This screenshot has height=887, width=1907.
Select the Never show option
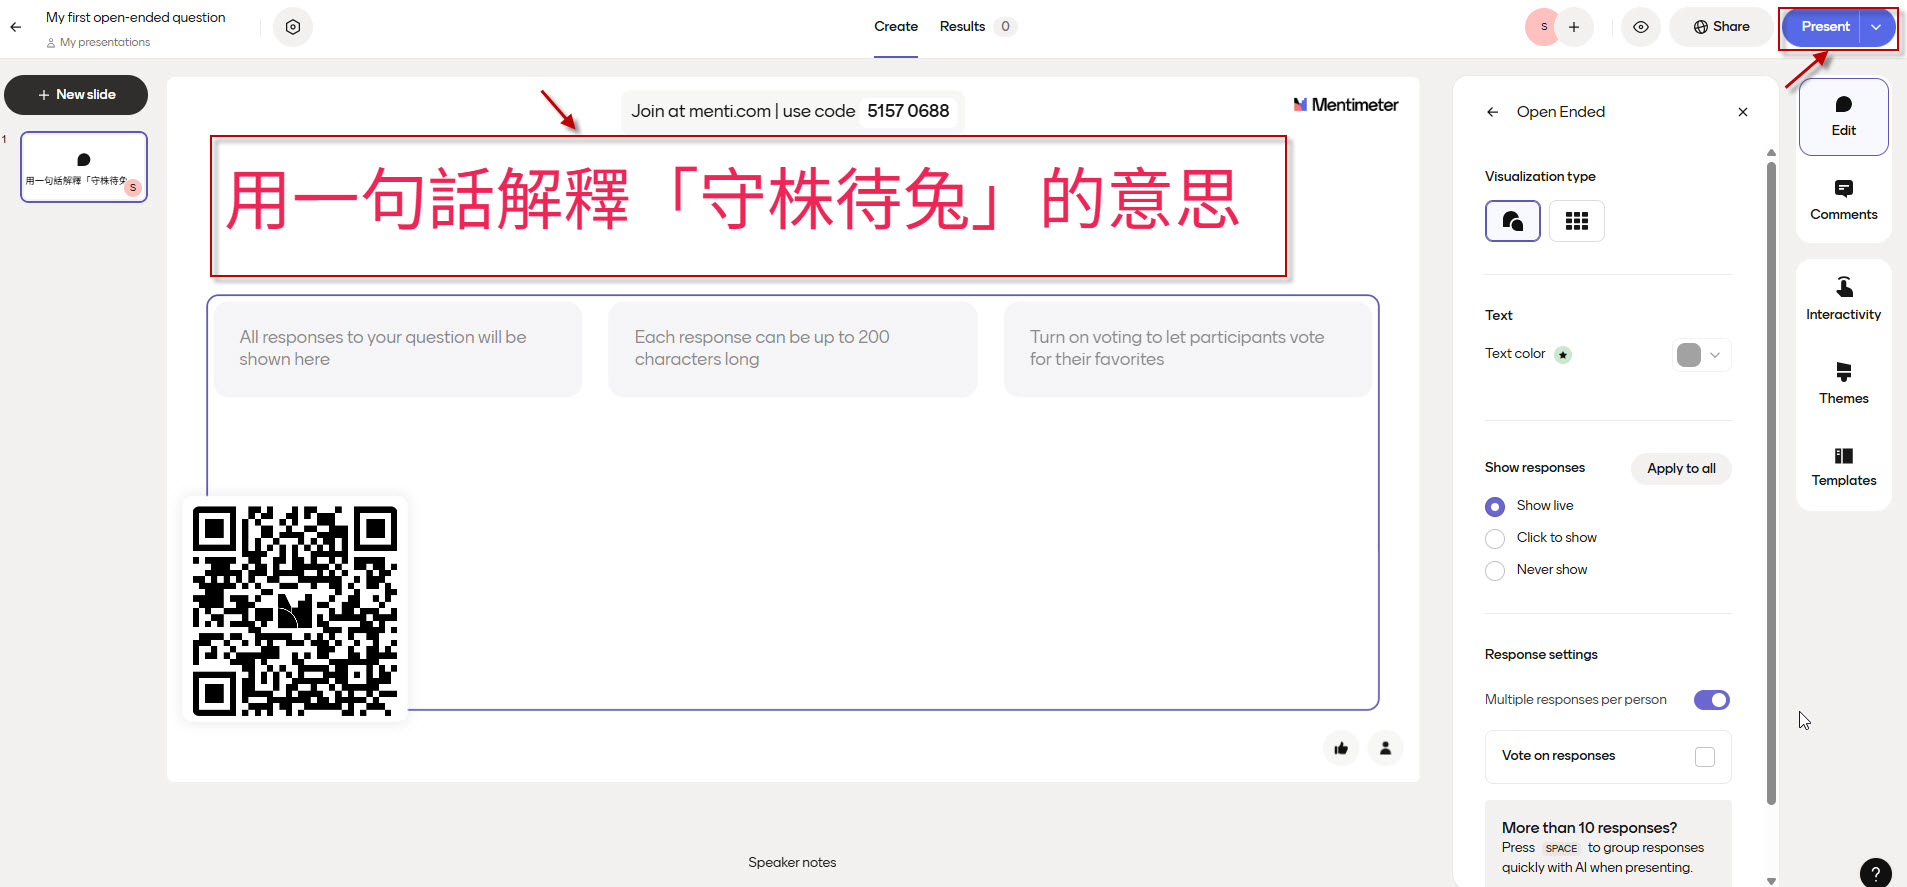tap(1495, 571)
